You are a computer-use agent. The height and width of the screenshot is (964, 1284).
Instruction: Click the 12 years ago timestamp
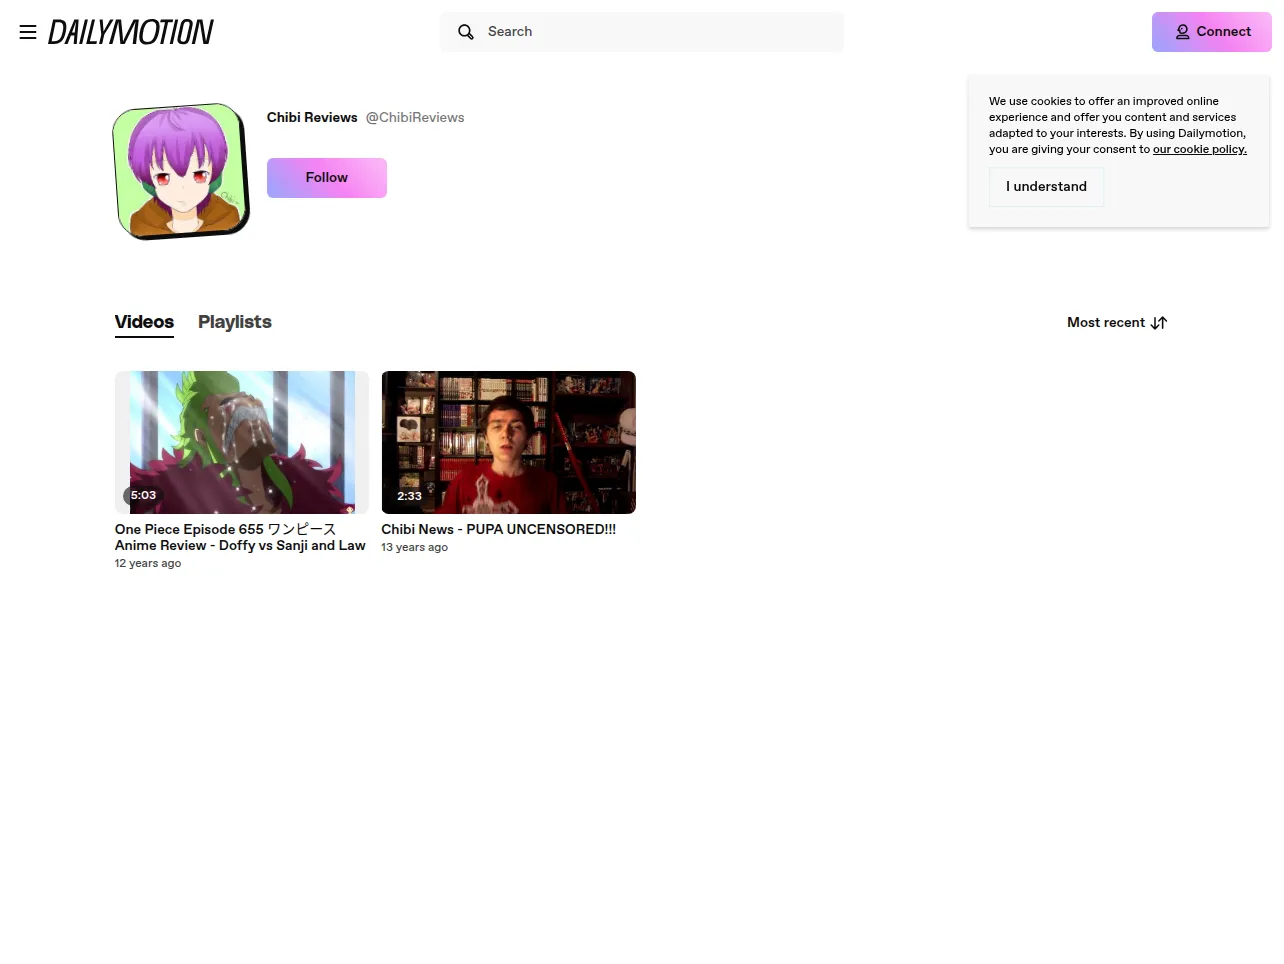tap(148, 563)
